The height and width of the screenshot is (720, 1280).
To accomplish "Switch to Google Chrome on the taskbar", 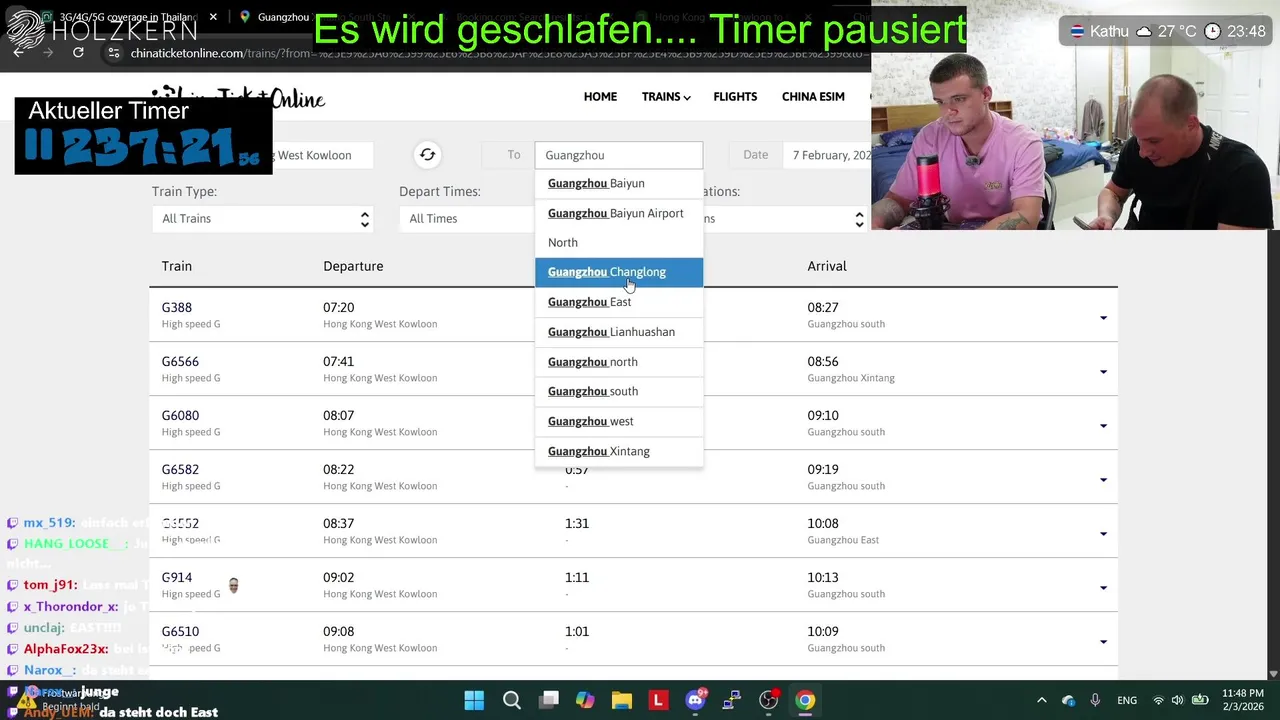I will tap(805, 700).
